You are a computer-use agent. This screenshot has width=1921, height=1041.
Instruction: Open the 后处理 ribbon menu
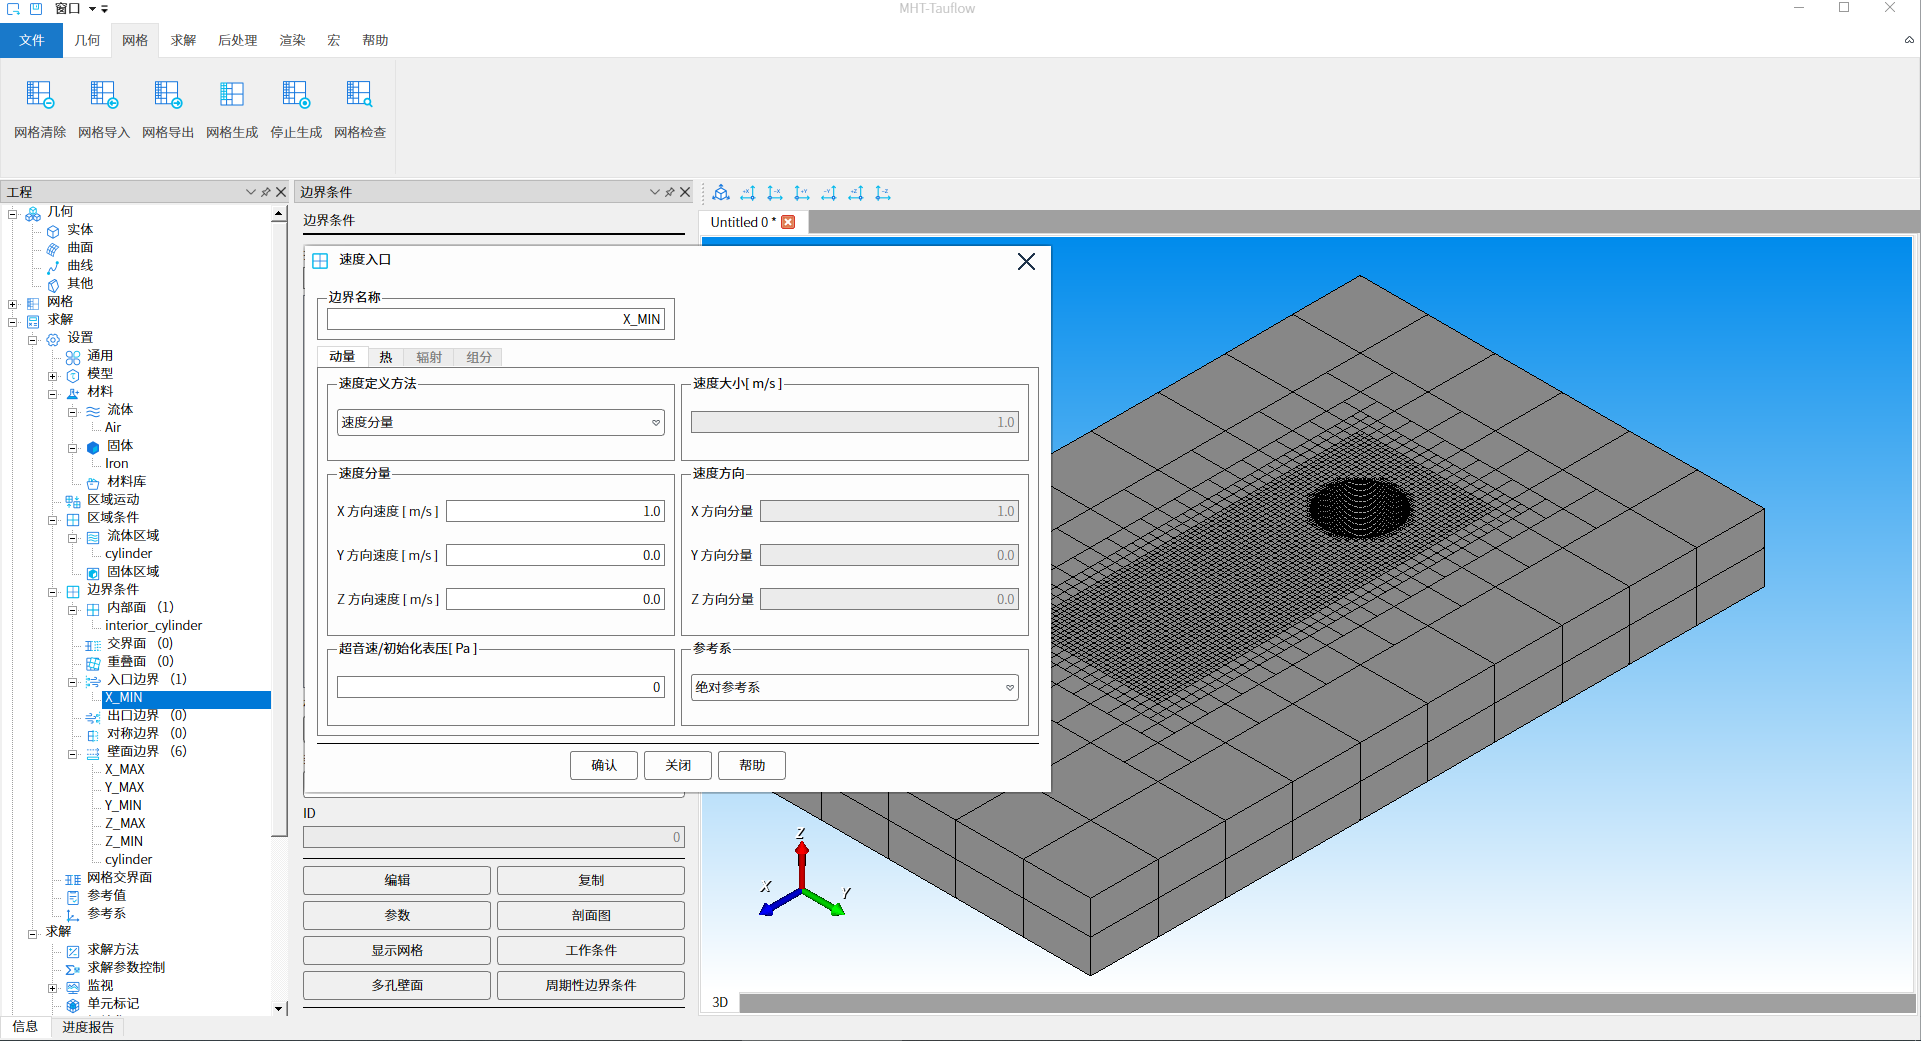tap(237, 40)
